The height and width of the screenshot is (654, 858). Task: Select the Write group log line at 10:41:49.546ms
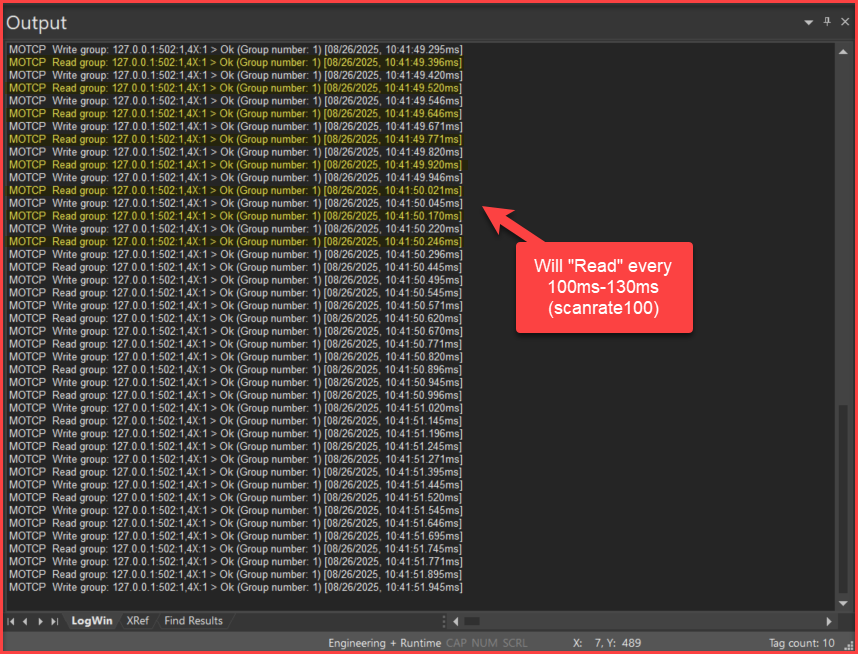click(x=236, y=101)
